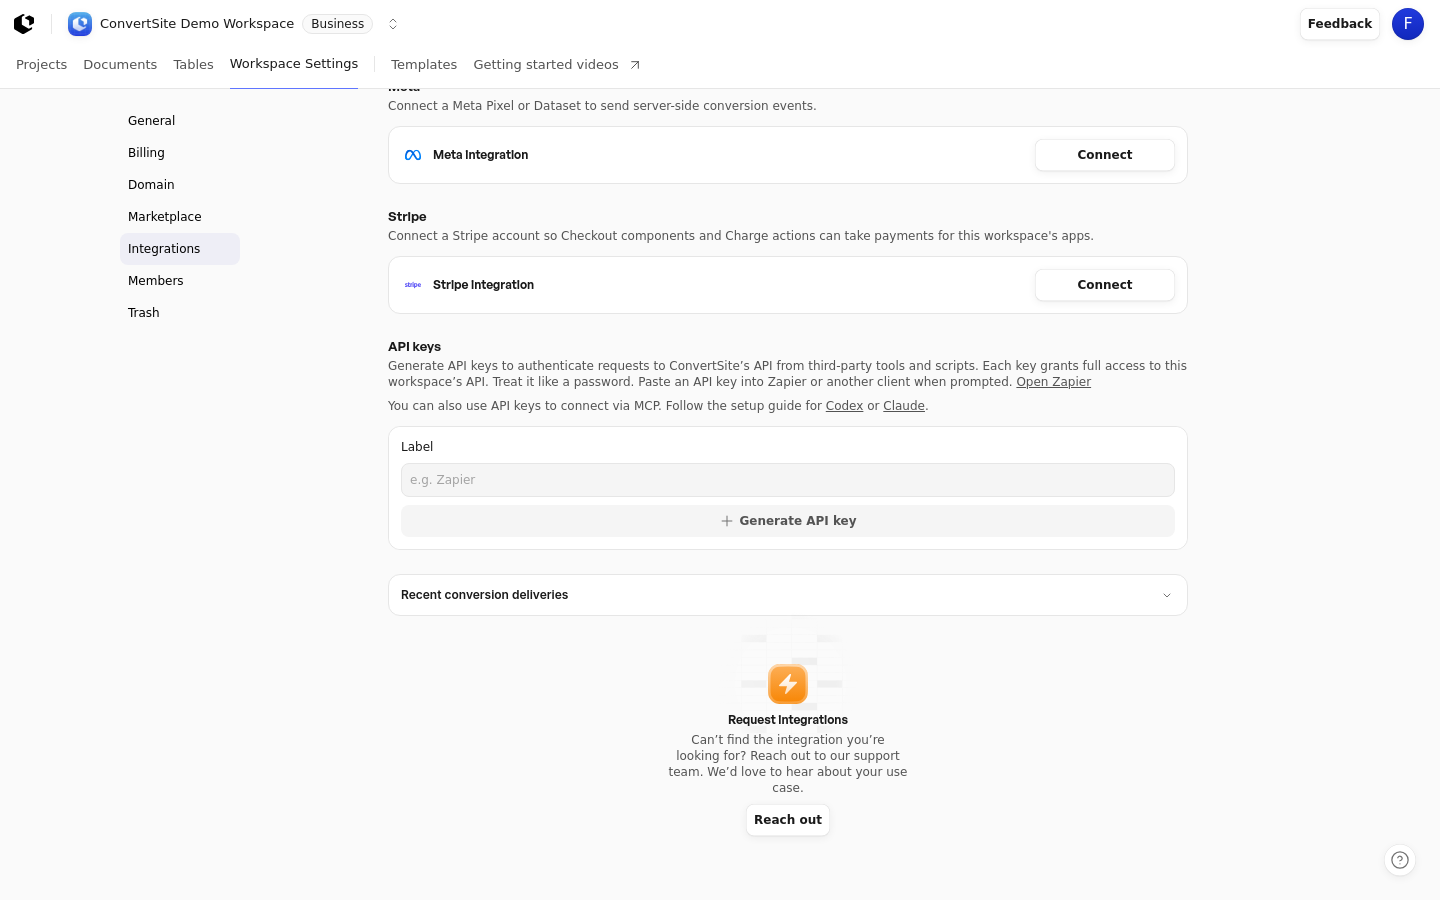Image resolution: width=1440 pixels, height=900 pixels.
Task: Open the workspace switcher chevron
Action: 393,24
